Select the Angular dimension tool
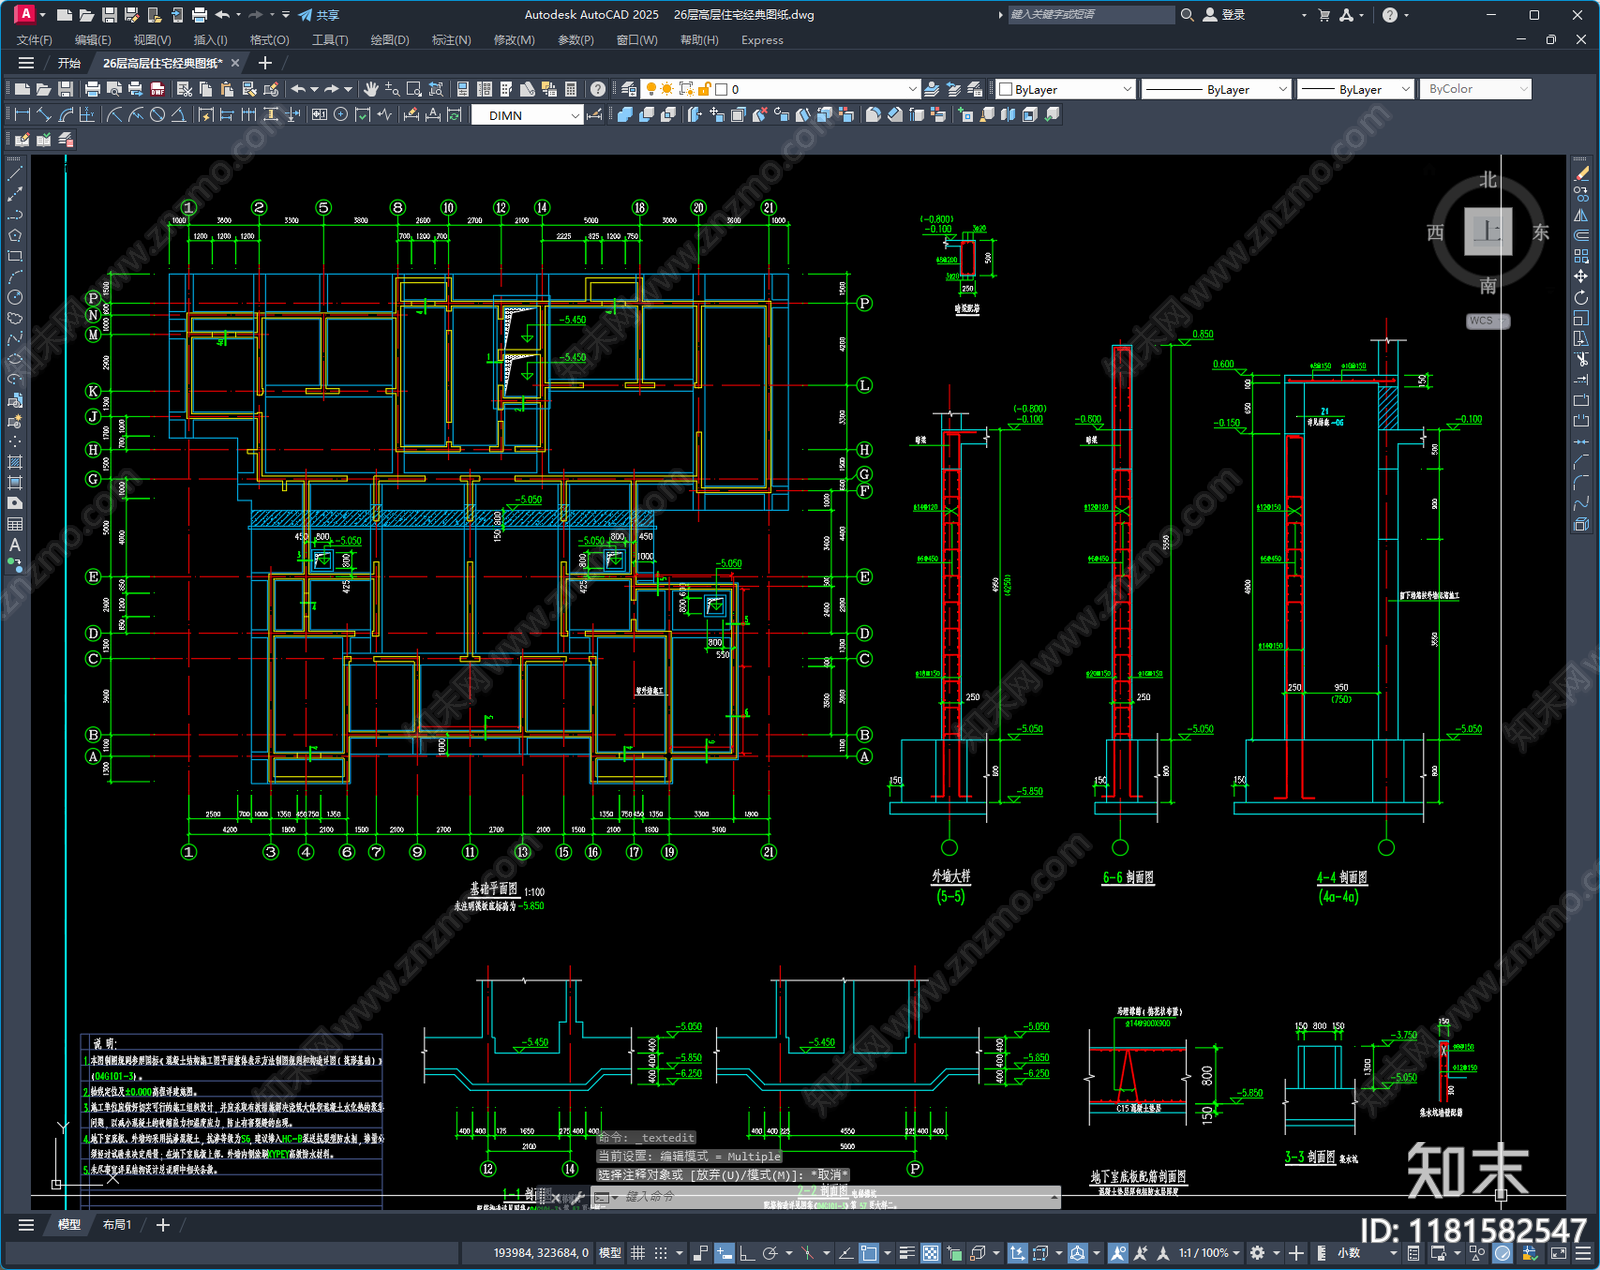1600x1270 pixels. click(x=178, y=115)
